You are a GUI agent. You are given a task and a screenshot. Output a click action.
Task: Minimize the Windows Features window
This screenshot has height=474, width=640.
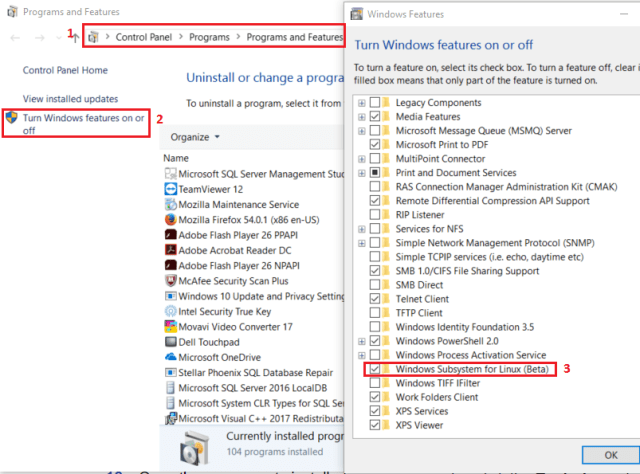624,14
